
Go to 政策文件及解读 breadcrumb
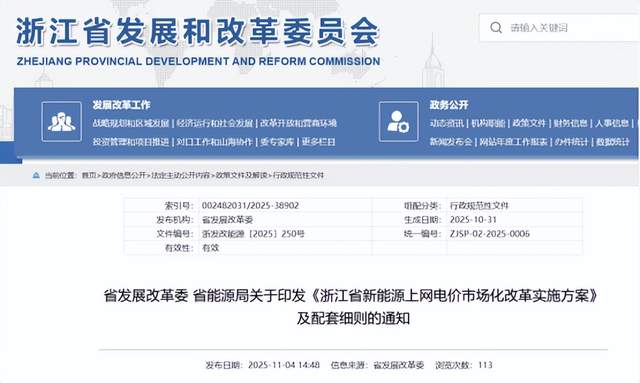tap(241, 175)
